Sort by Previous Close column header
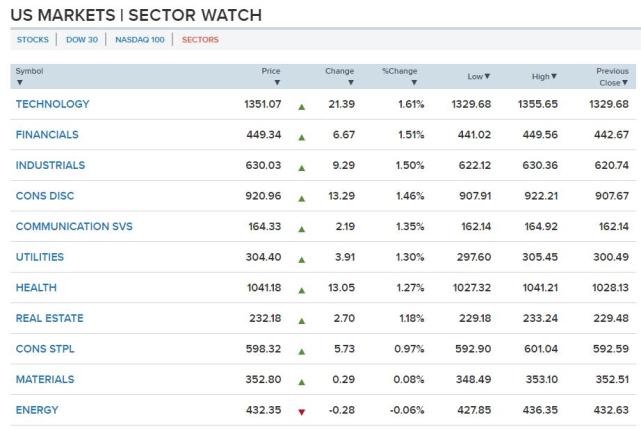This screenshot has height=429, width=641. 612,76
